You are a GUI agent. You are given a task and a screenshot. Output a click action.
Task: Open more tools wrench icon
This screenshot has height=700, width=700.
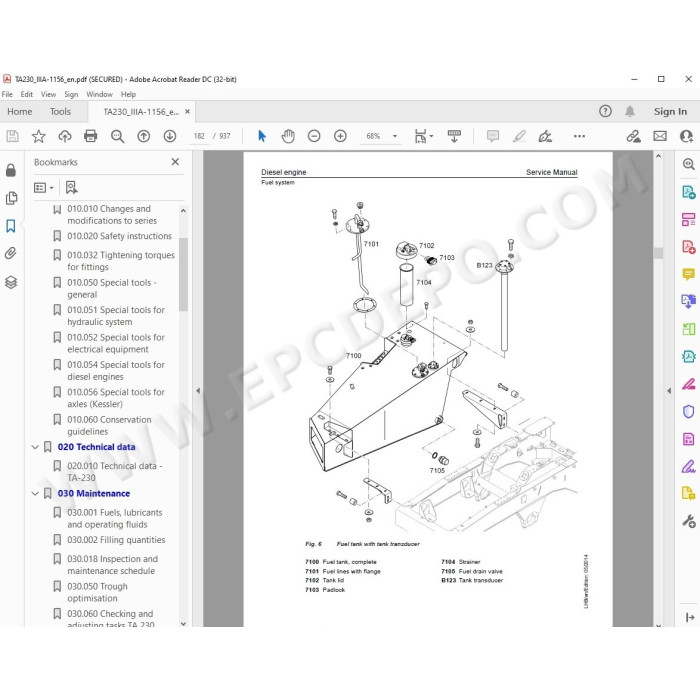pos(688,521)
